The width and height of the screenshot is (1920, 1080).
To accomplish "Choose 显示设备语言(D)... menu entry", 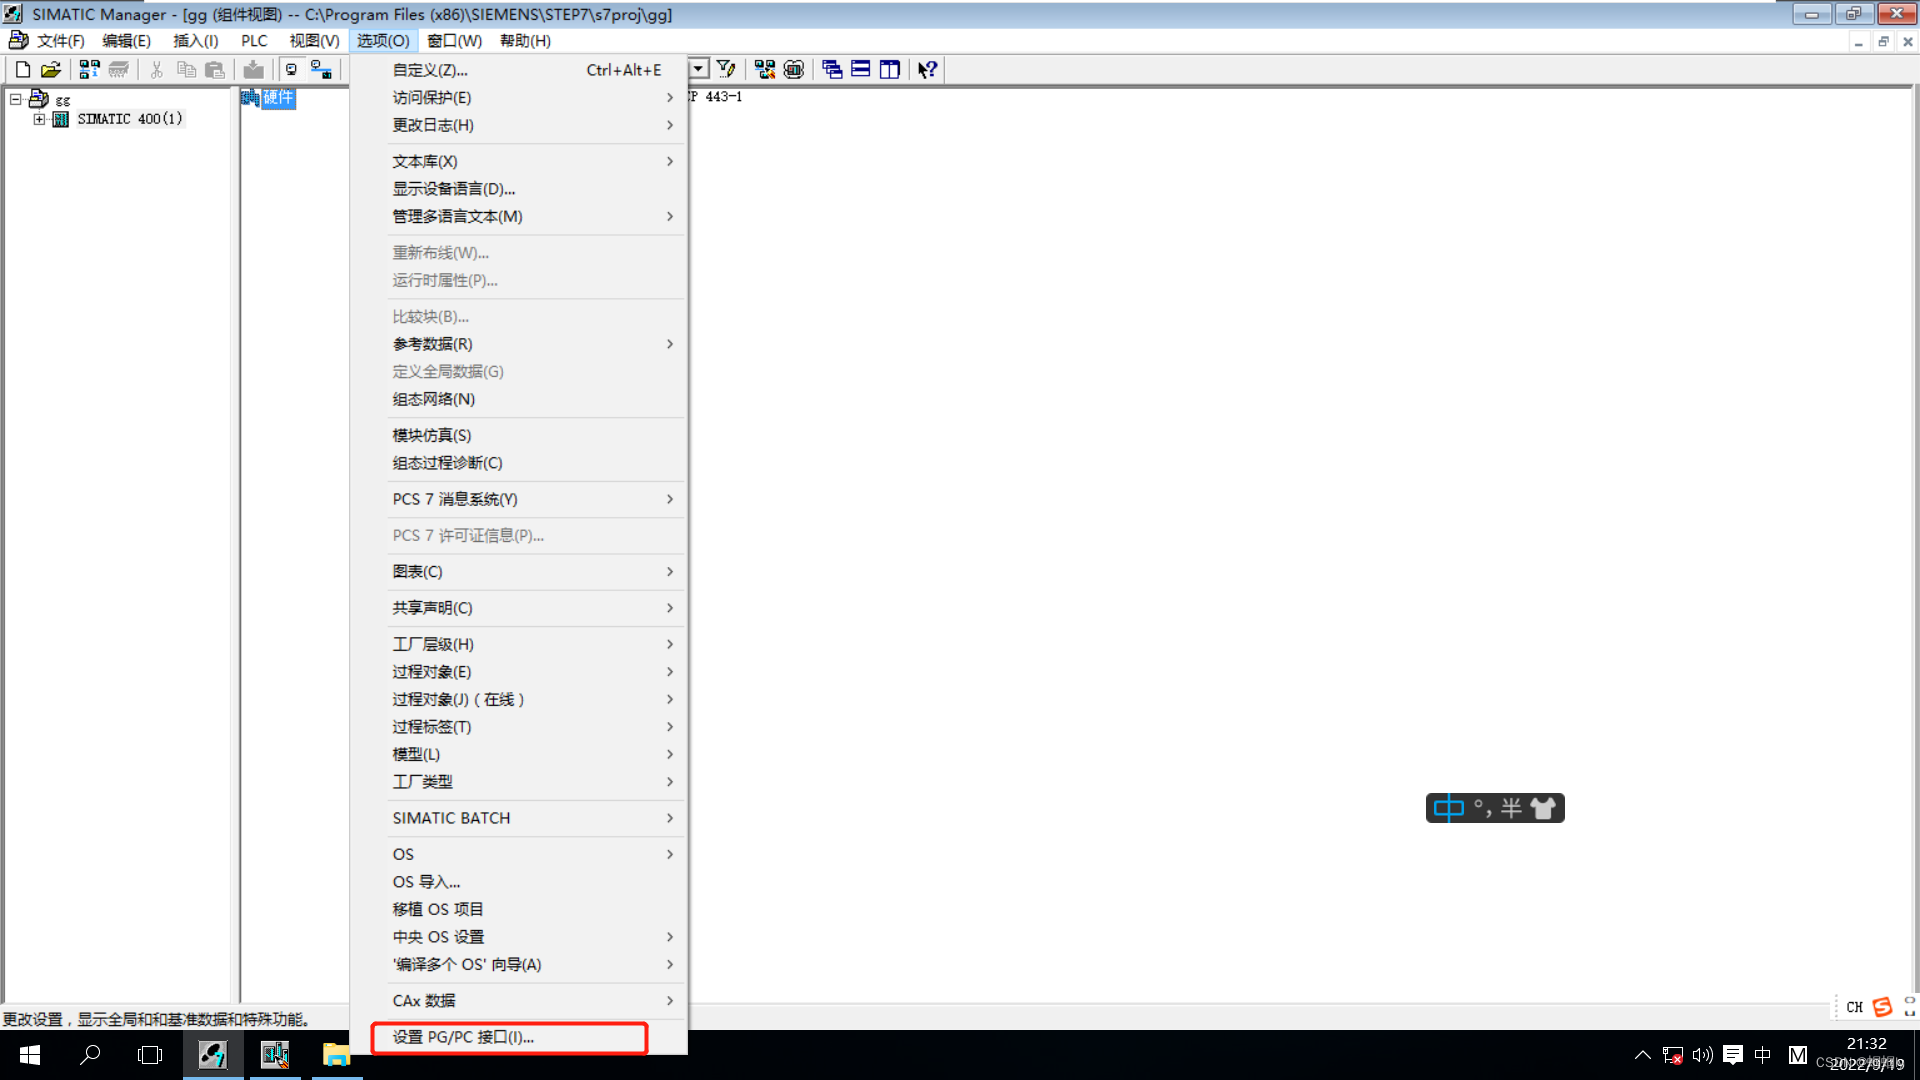I will (x=518, y=189).
